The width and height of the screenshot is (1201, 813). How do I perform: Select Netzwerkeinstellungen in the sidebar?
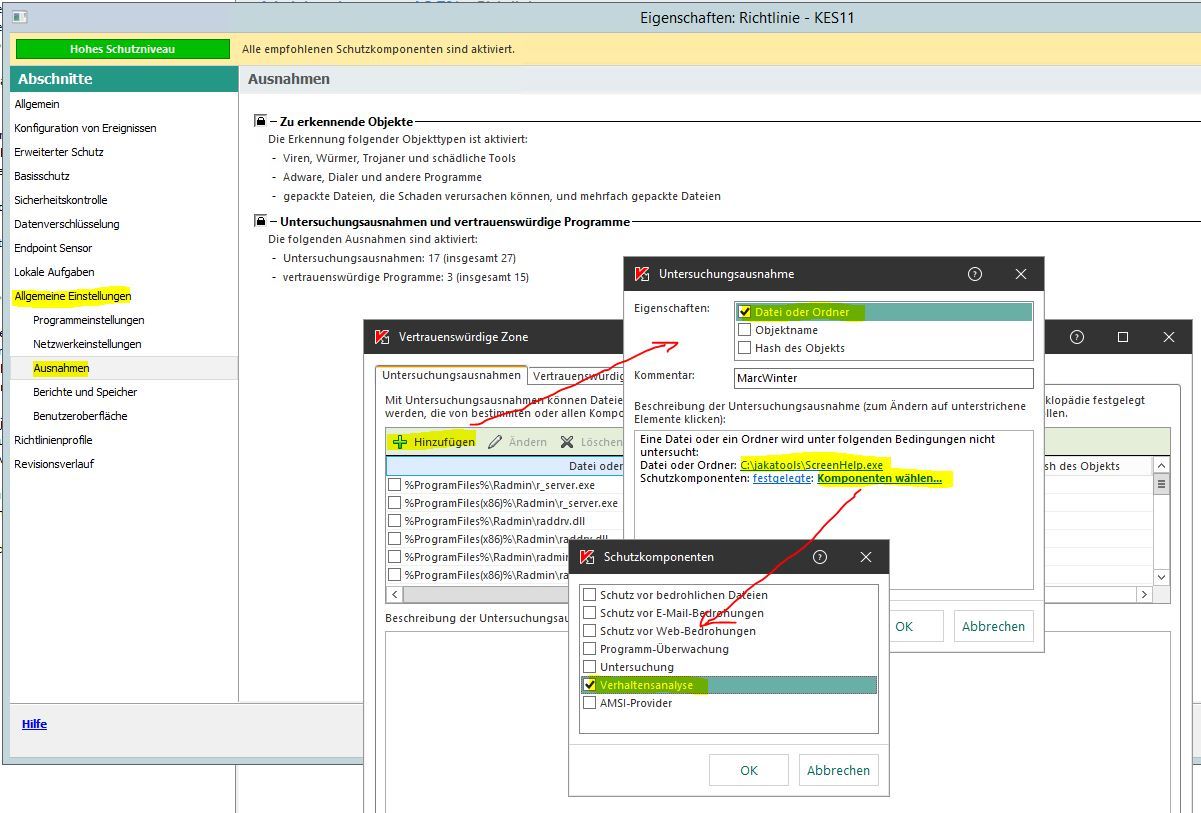click(x=87, y=344)
